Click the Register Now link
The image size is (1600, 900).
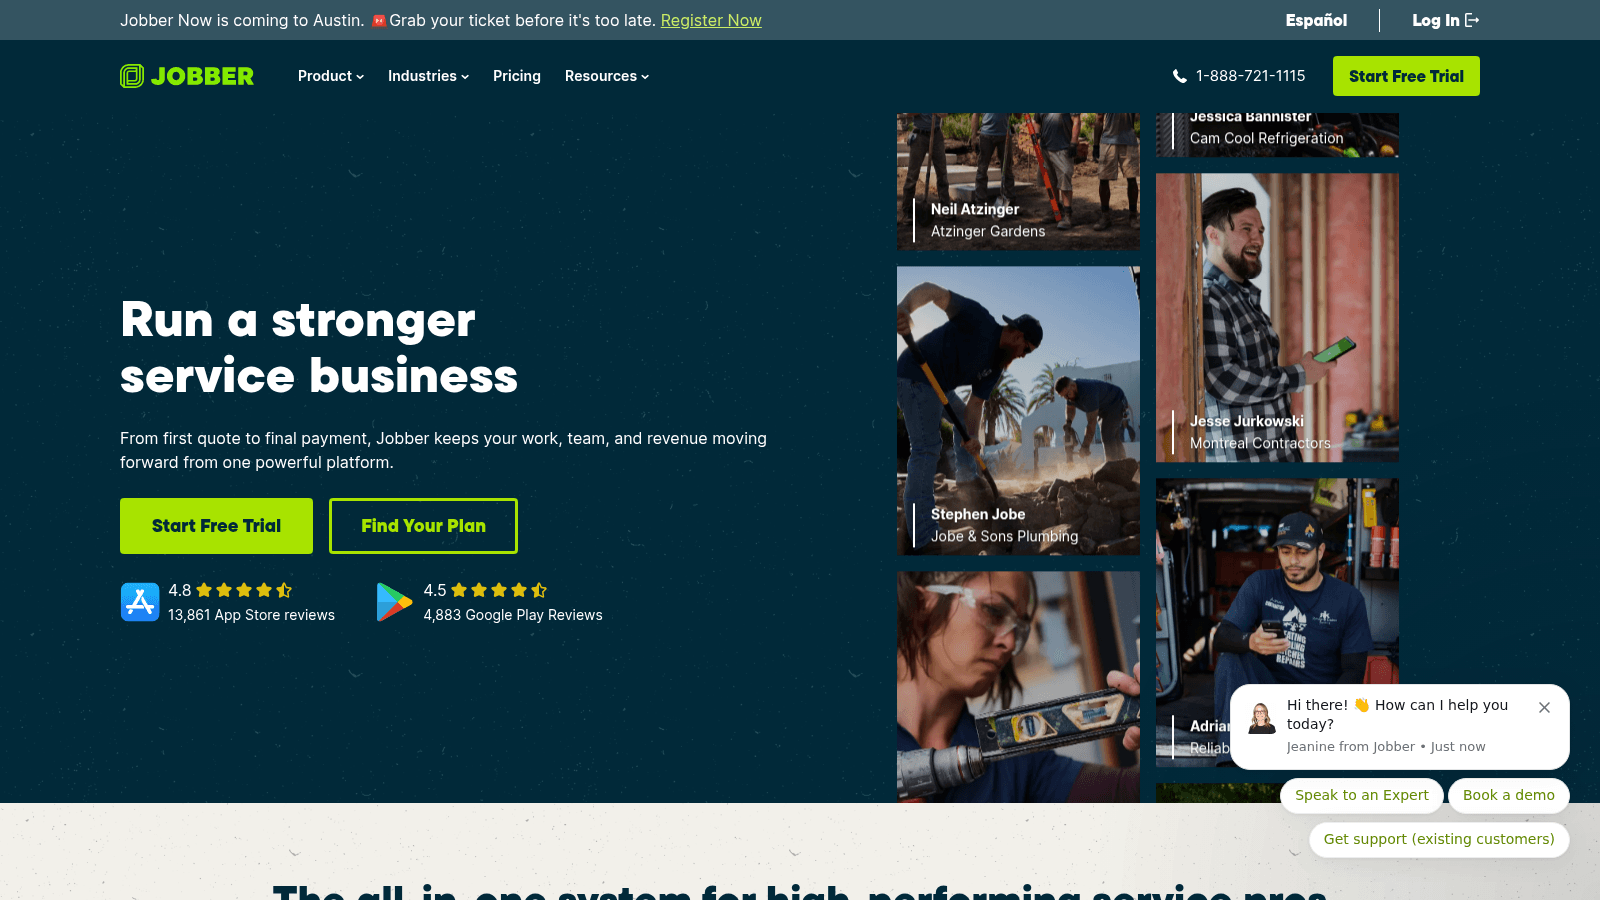point(711,20)
